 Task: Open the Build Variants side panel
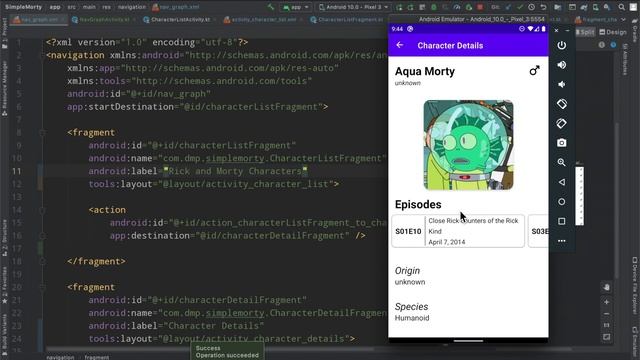tap(4, 333)
